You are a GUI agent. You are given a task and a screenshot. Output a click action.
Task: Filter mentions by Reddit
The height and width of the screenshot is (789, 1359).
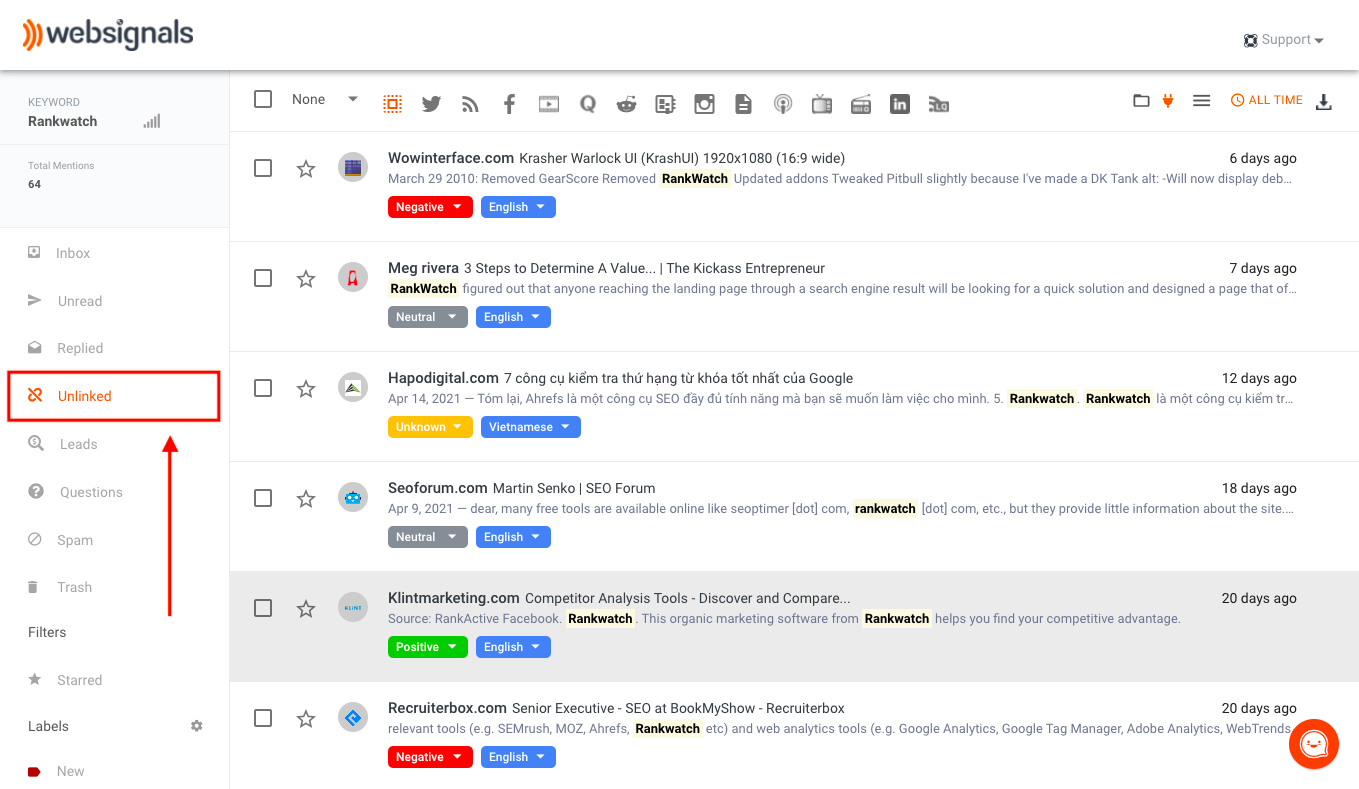point(626,103)
